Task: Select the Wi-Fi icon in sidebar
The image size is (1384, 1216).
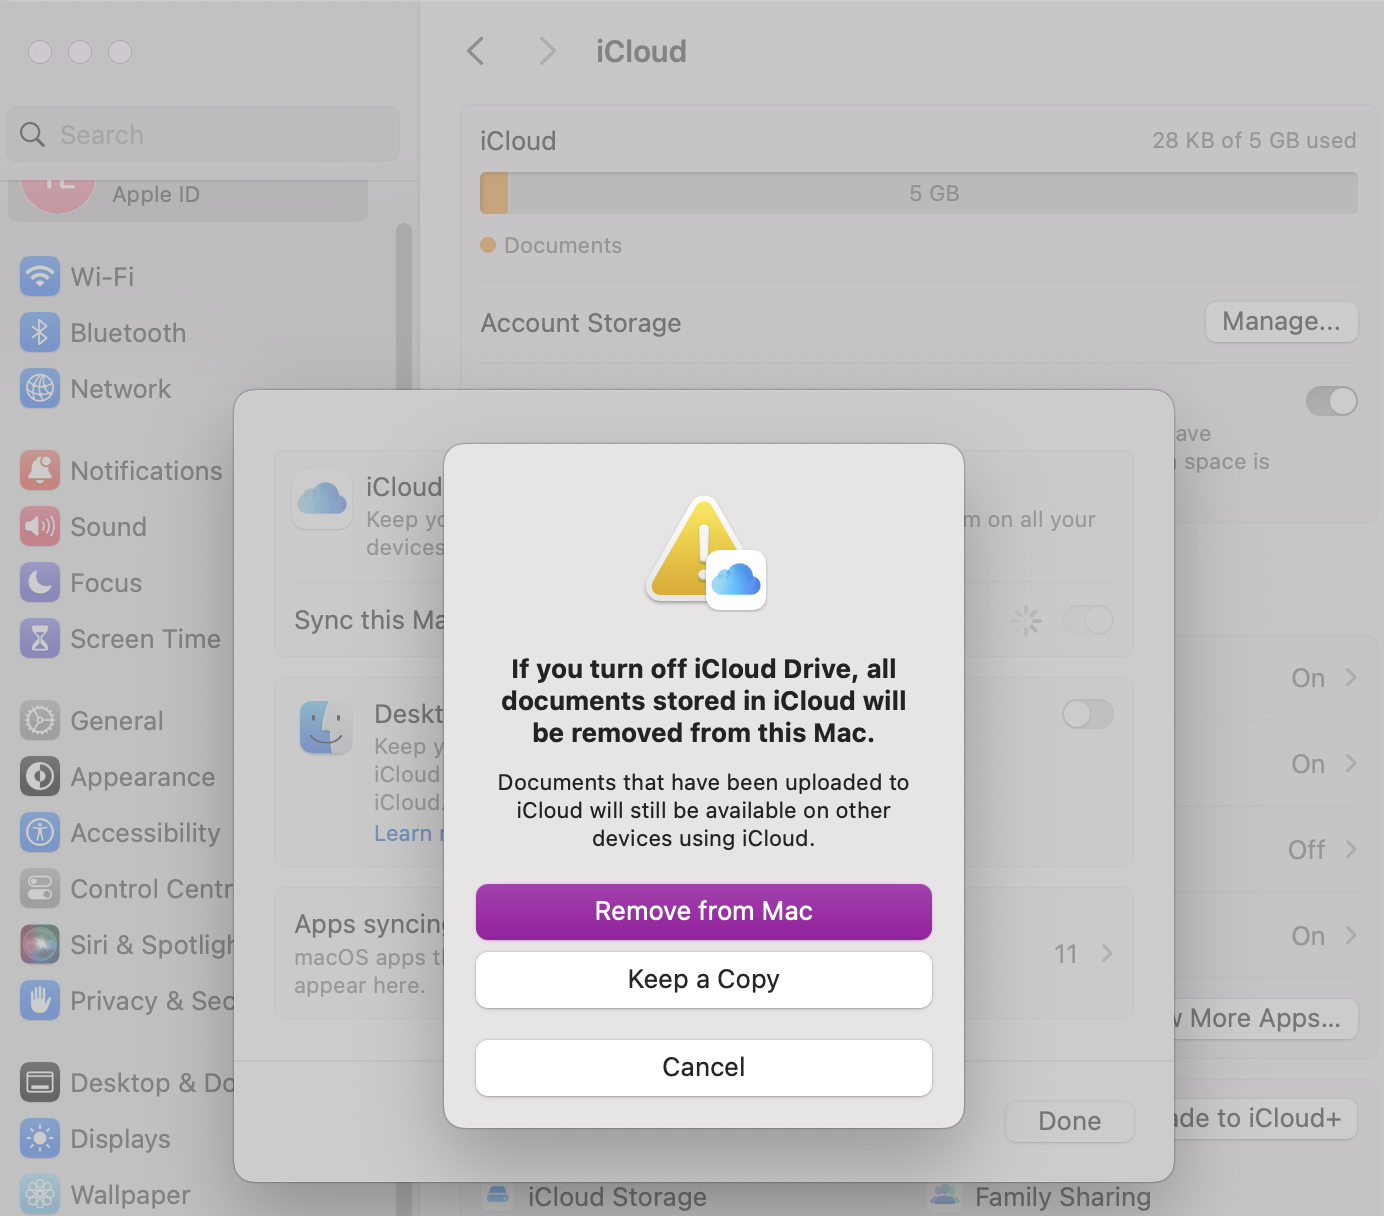Action: (39, 276)
